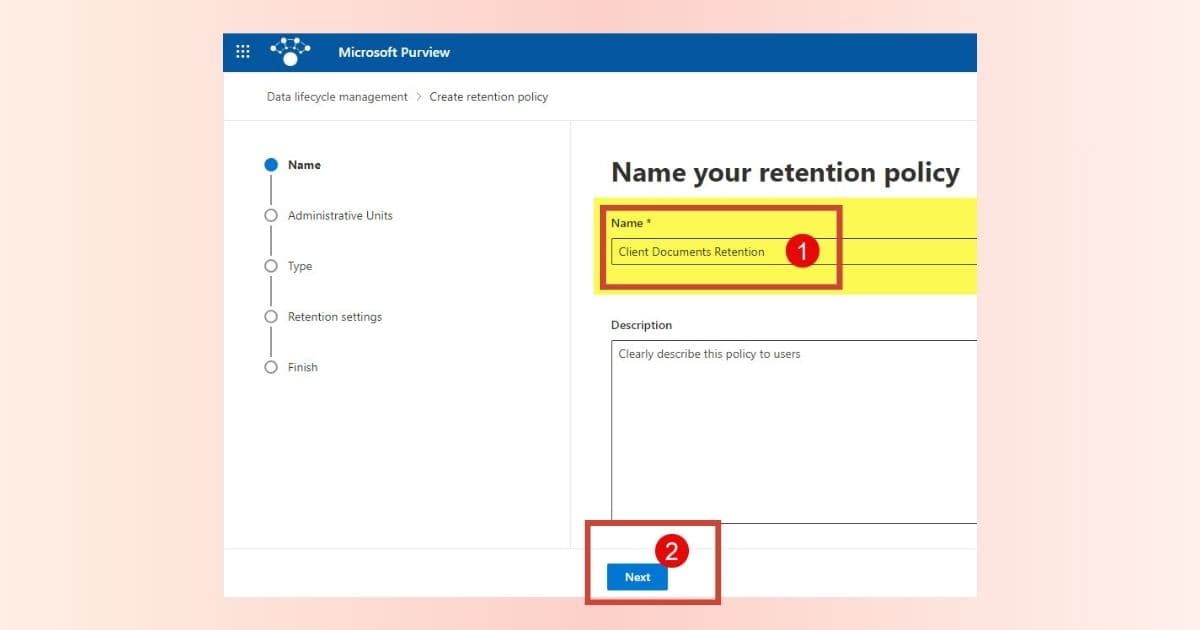1200x630 pixels.
Task: Jump to the Type step label
Action: 300,266
